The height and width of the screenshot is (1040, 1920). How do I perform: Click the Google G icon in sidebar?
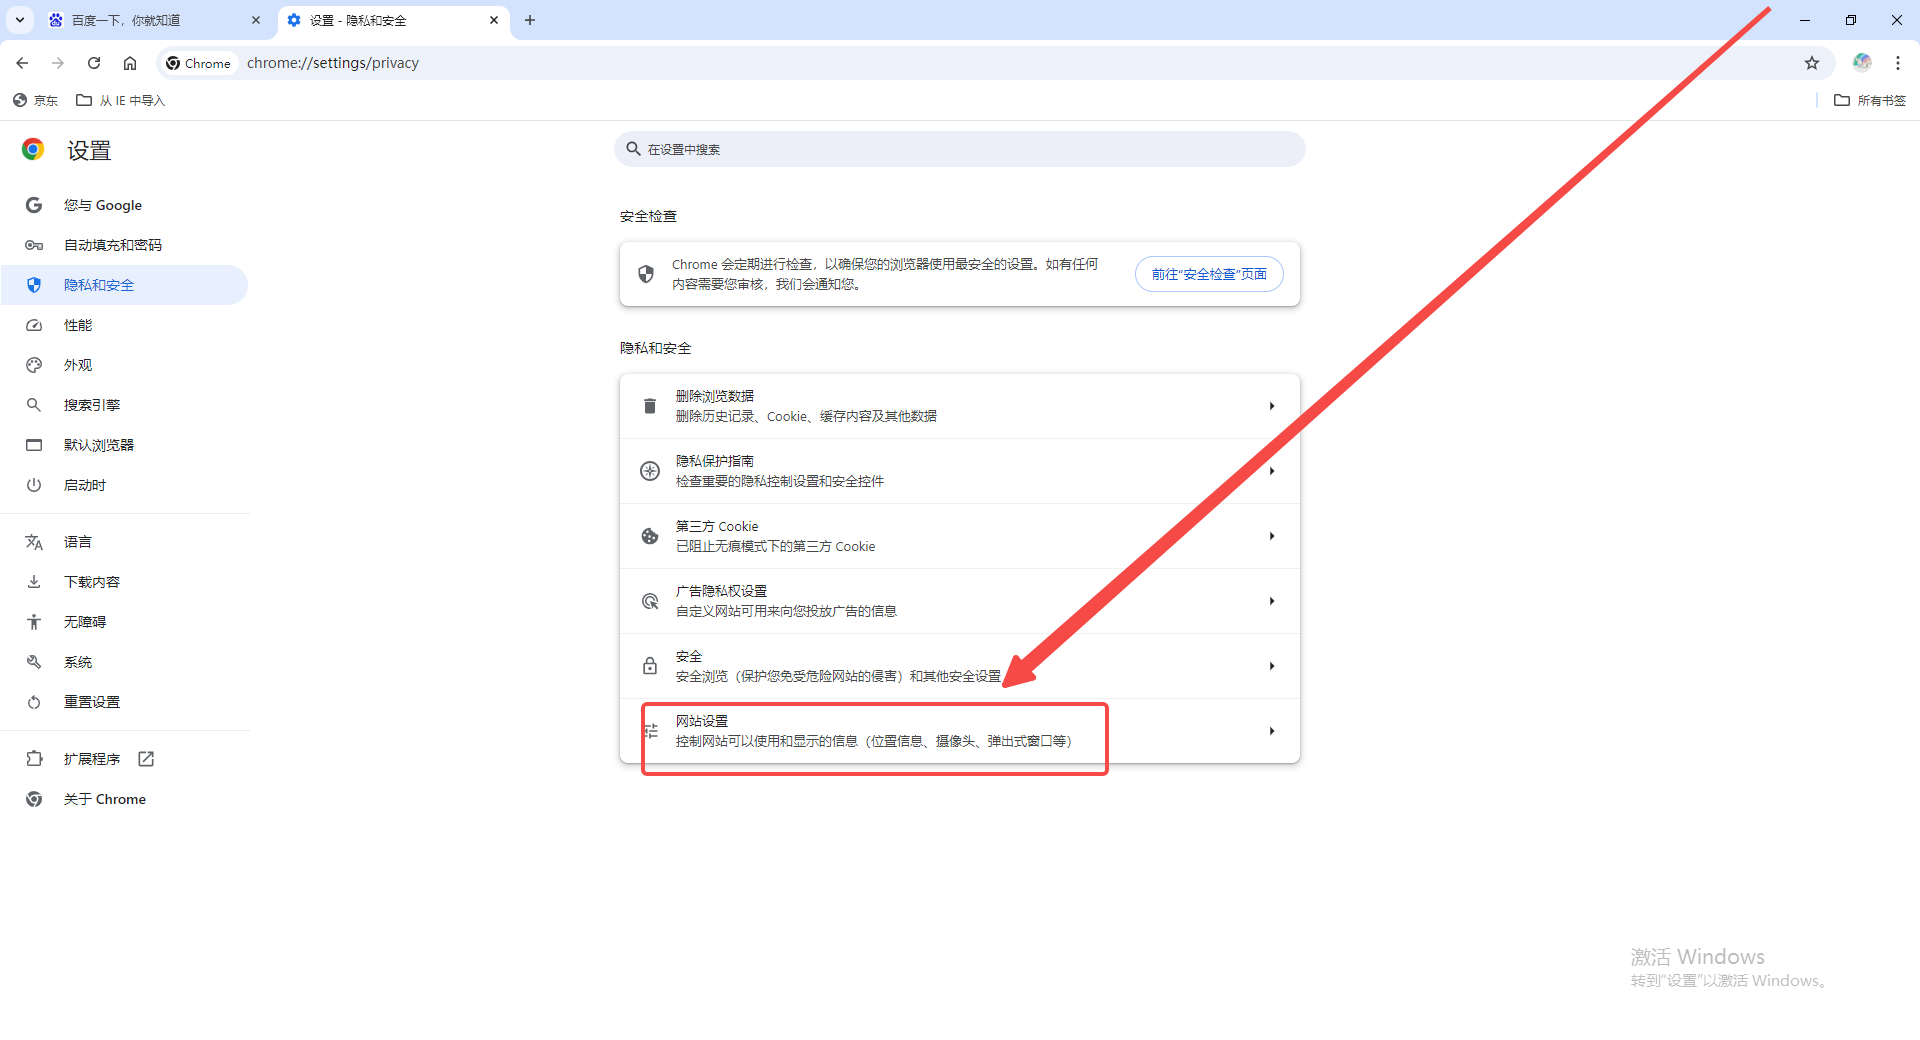pos(34,205)
